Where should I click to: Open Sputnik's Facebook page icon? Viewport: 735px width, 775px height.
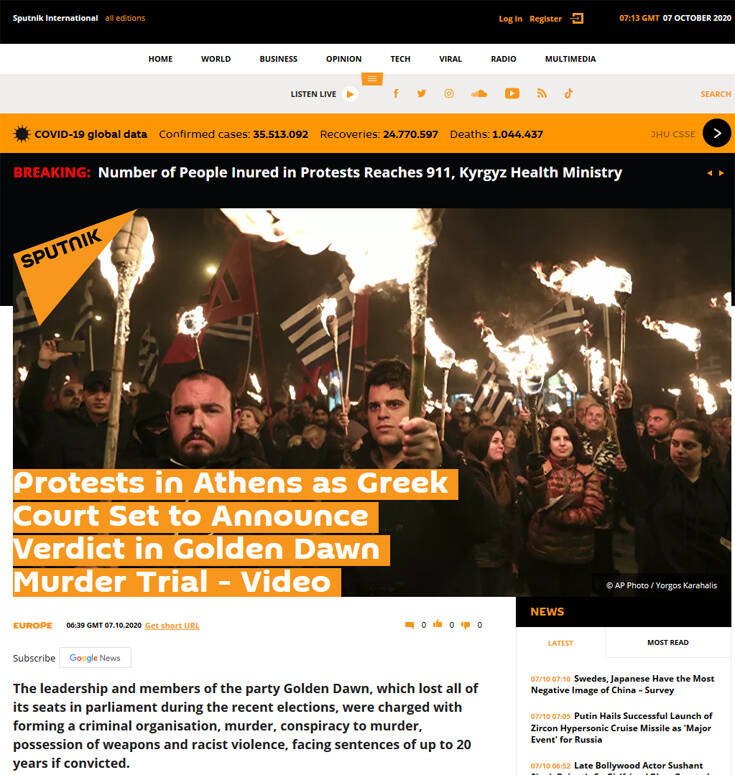(x=396, y=93)
